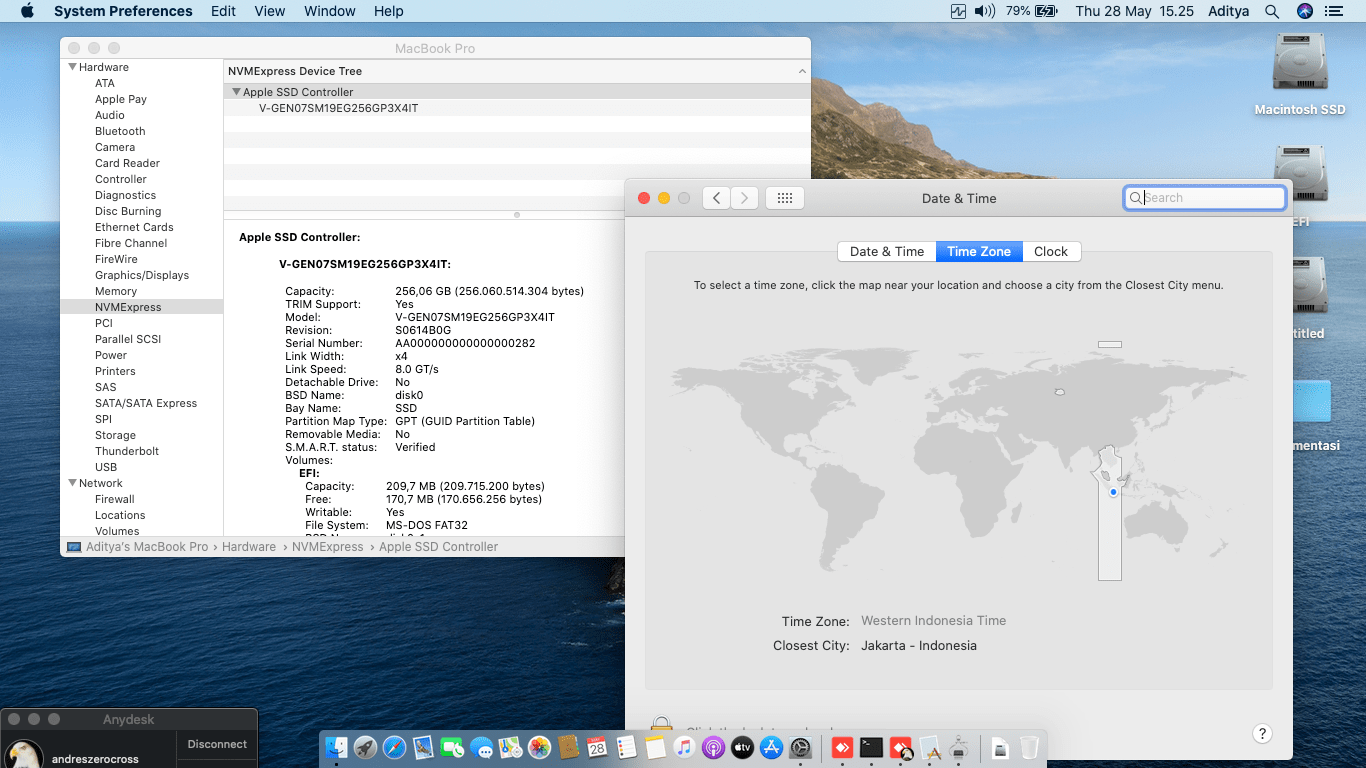Collapse the Hardware section in sidebar
The height and width of the screenshot is (768, 1366).
click(x=73, y=67)
